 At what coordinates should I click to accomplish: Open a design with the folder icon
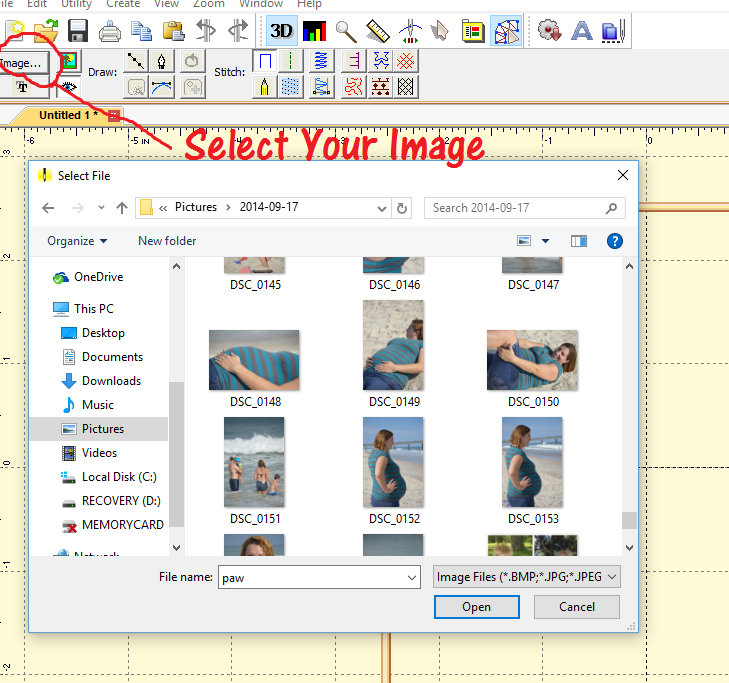pyautogui.click(x=46, y=31)
